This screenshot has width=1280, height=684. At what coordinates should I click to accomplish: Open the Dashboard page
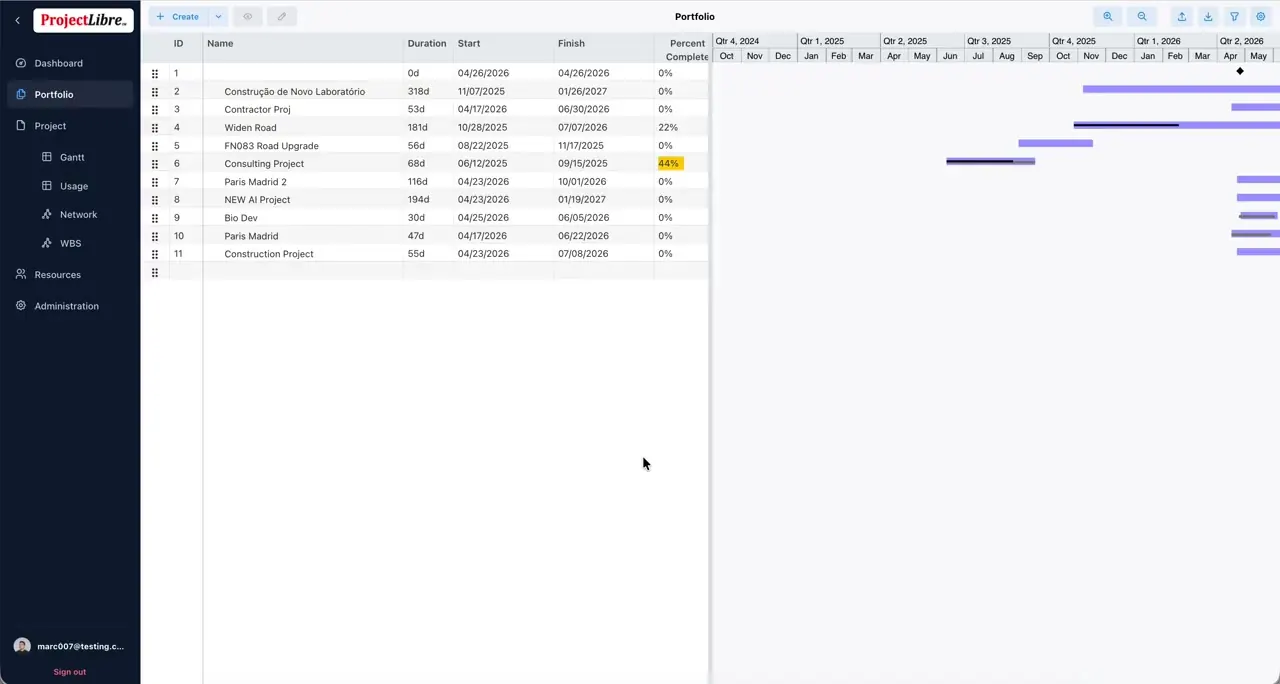point(58,63)
